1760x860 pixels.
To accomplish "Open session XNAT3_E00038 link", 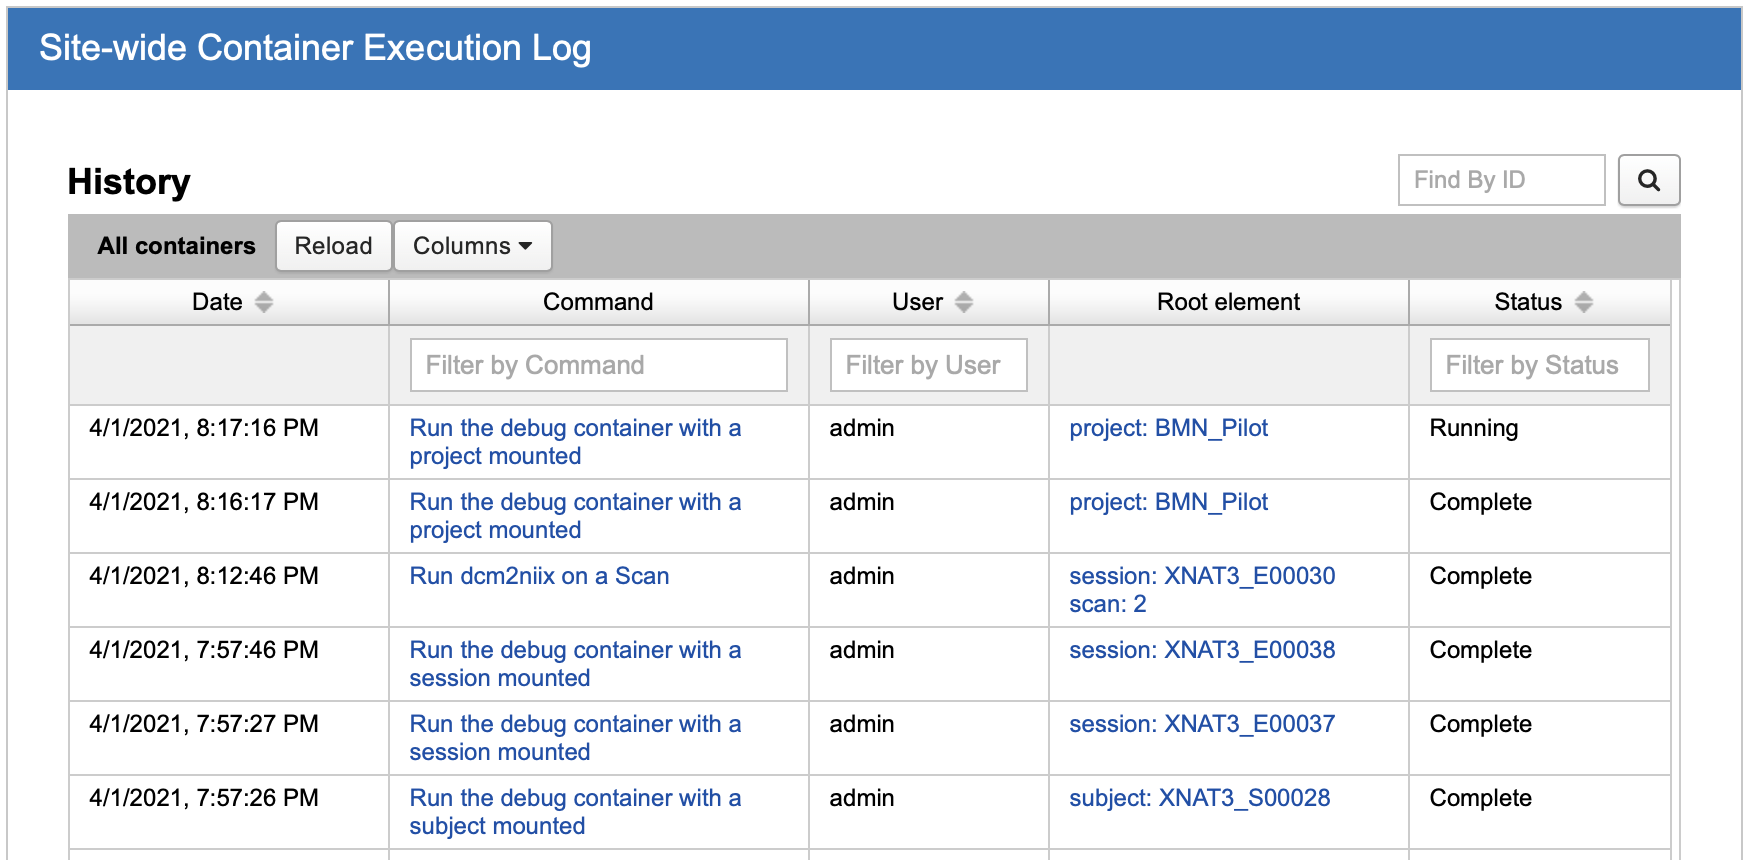I will click(1201, 650).
